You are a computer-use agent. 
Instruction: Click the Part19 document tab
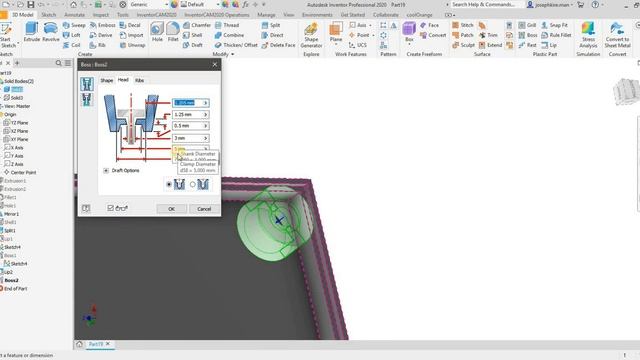(x=96, y=344)
